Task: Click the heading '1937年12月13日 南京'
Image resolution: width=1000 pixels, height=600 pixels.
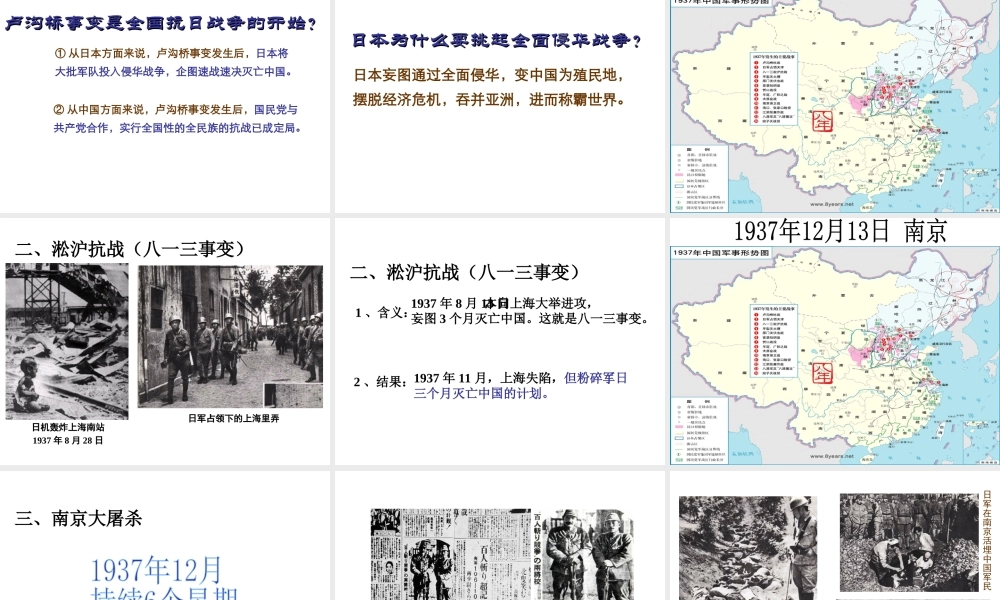Action: 840,231
